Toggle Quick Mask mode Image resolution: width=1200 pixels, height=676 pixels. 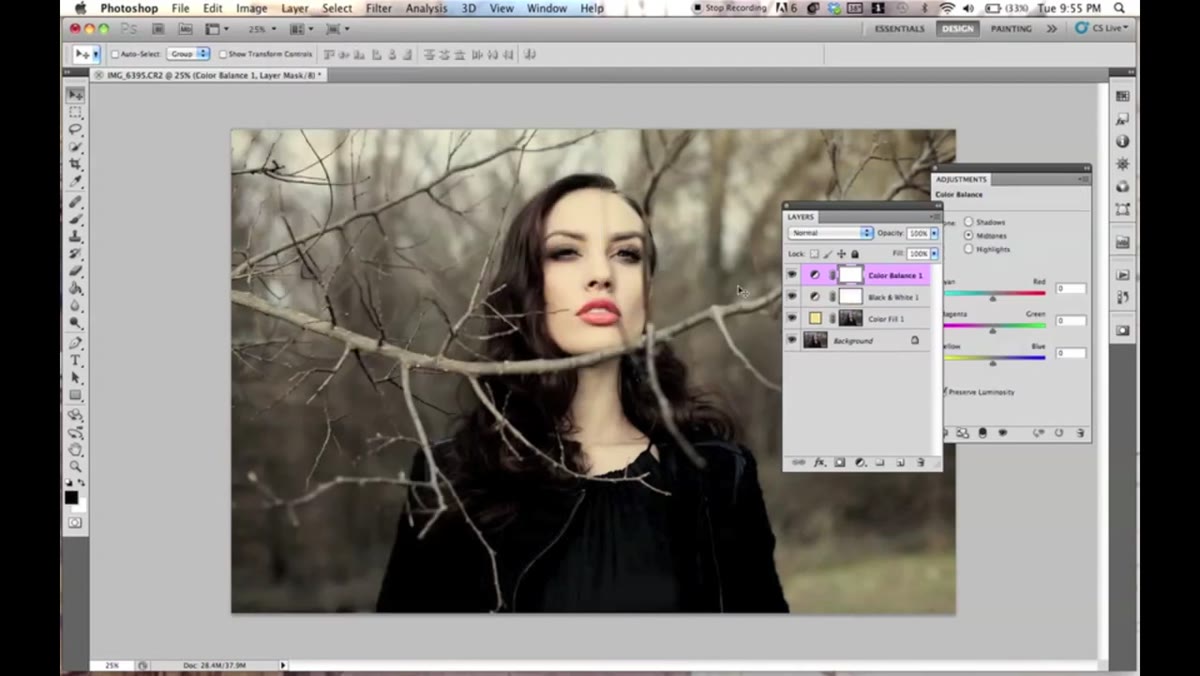tap(75, 522)
